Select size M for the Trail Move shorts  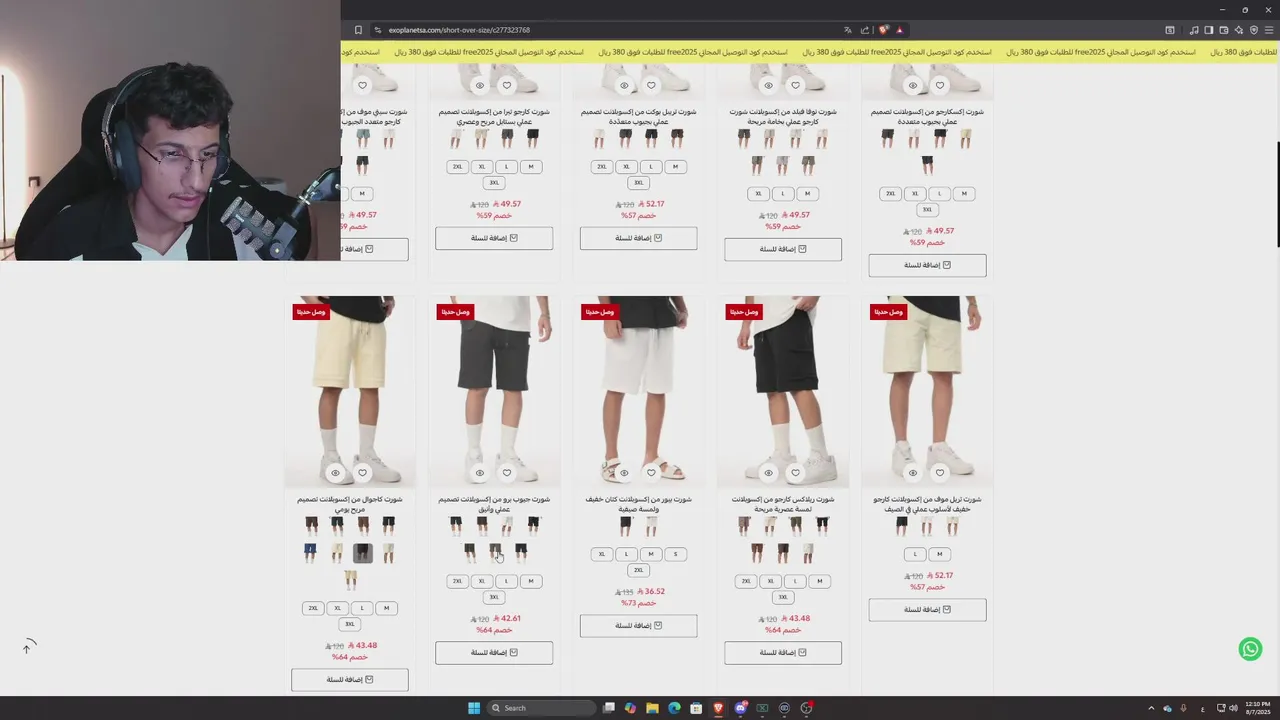click(939, 554)
